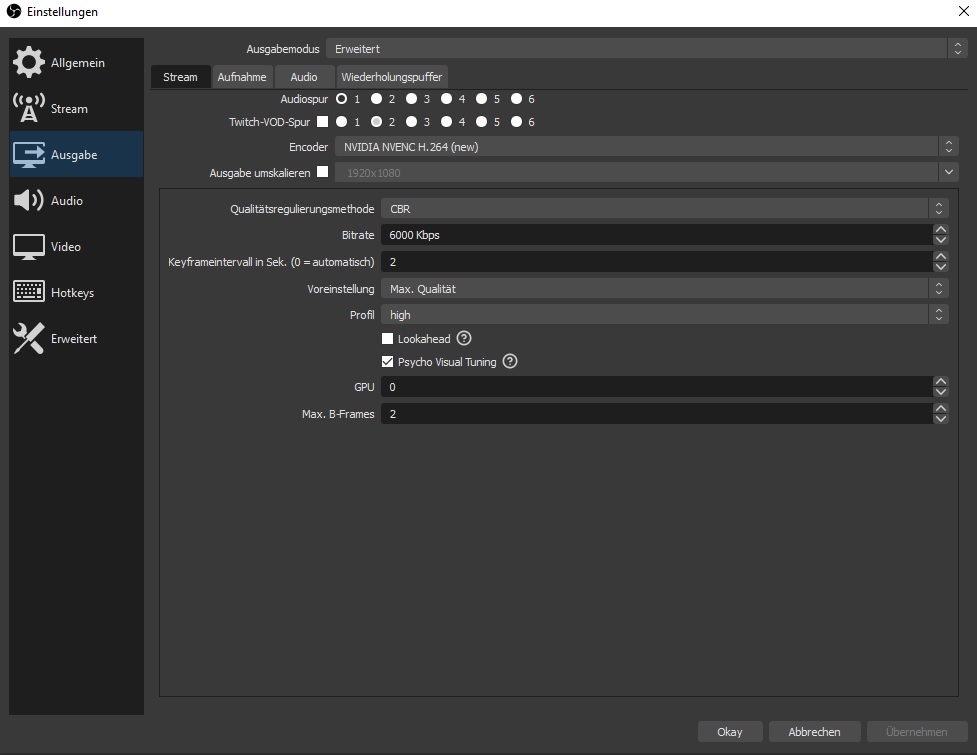Enable the Ausgabe umskalieren checkbox
Image resolution: width=977 pixels, height=755 pixels.
[x=322, y=172]
